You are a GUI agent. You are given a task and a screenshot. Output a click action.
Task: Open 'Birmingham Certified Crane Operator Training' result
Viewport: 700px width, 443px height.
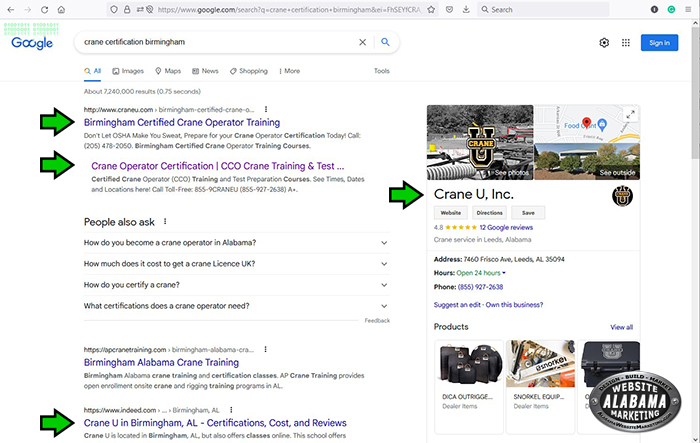tap(182, 122)
